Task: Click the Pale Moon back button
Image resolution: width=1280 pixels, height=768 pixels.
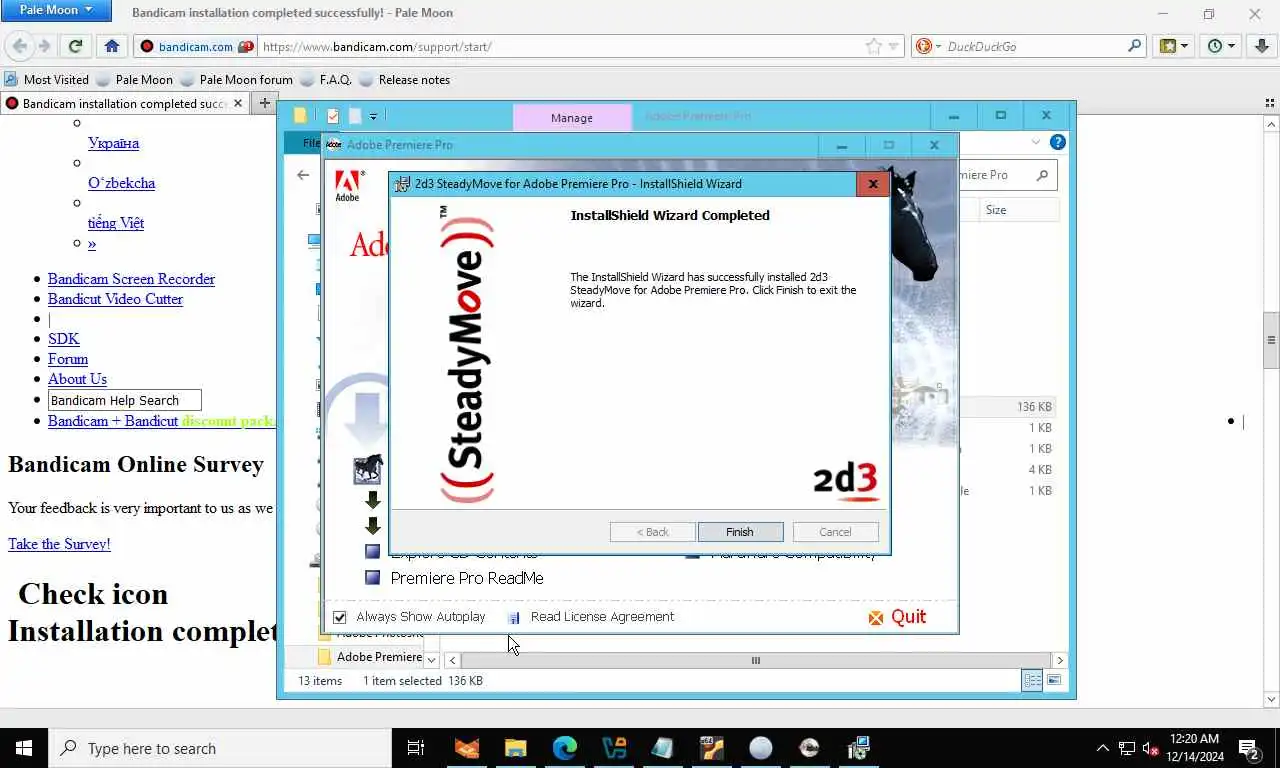Action: (x=19, y=46)
